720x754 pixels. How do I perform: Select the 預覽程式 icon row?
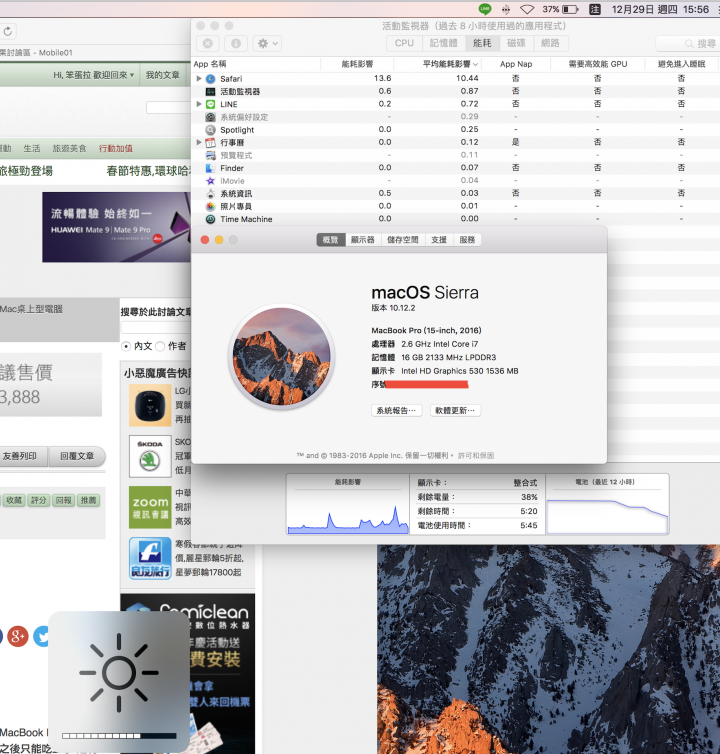tap(210, 155)
